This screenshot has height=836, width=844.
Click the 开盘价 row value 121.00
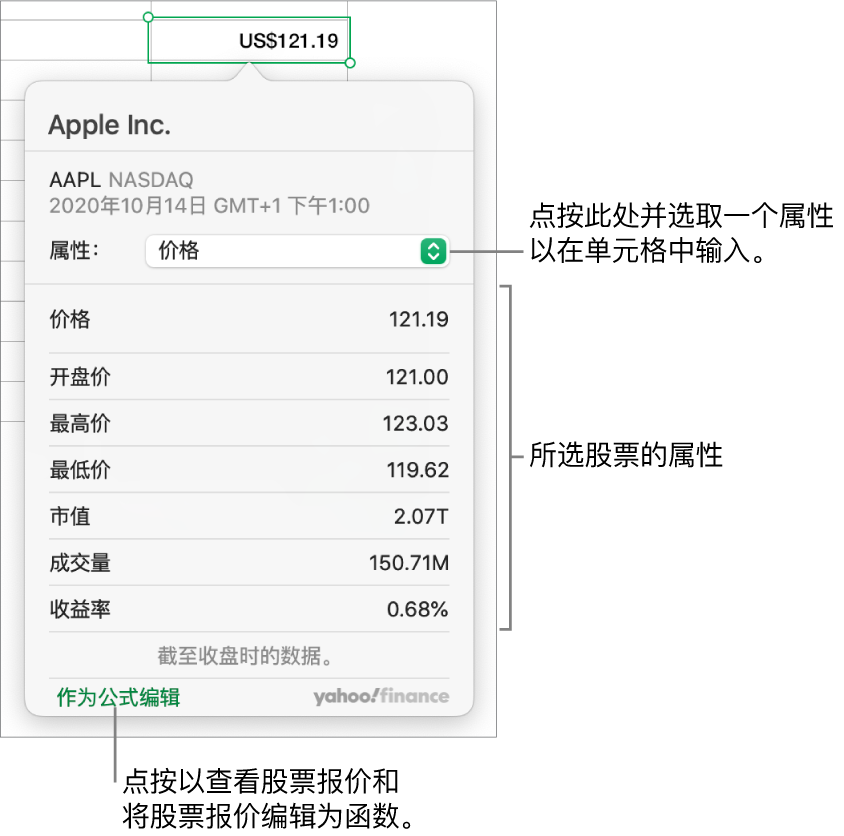click(x=417, y=377)
